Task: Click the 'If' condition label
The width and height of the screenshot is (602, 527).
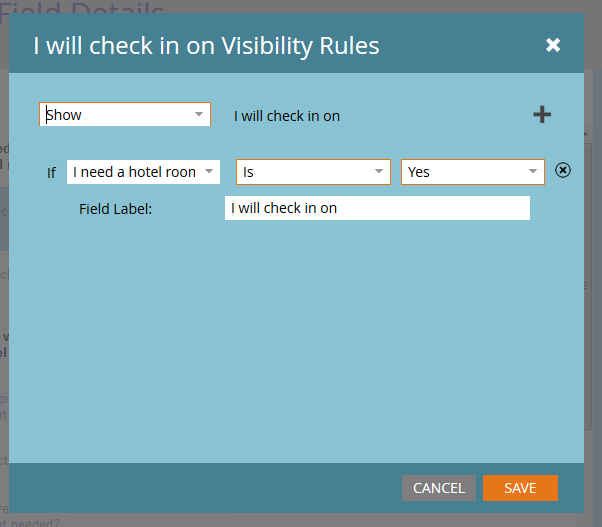Action: click(51, 172)
